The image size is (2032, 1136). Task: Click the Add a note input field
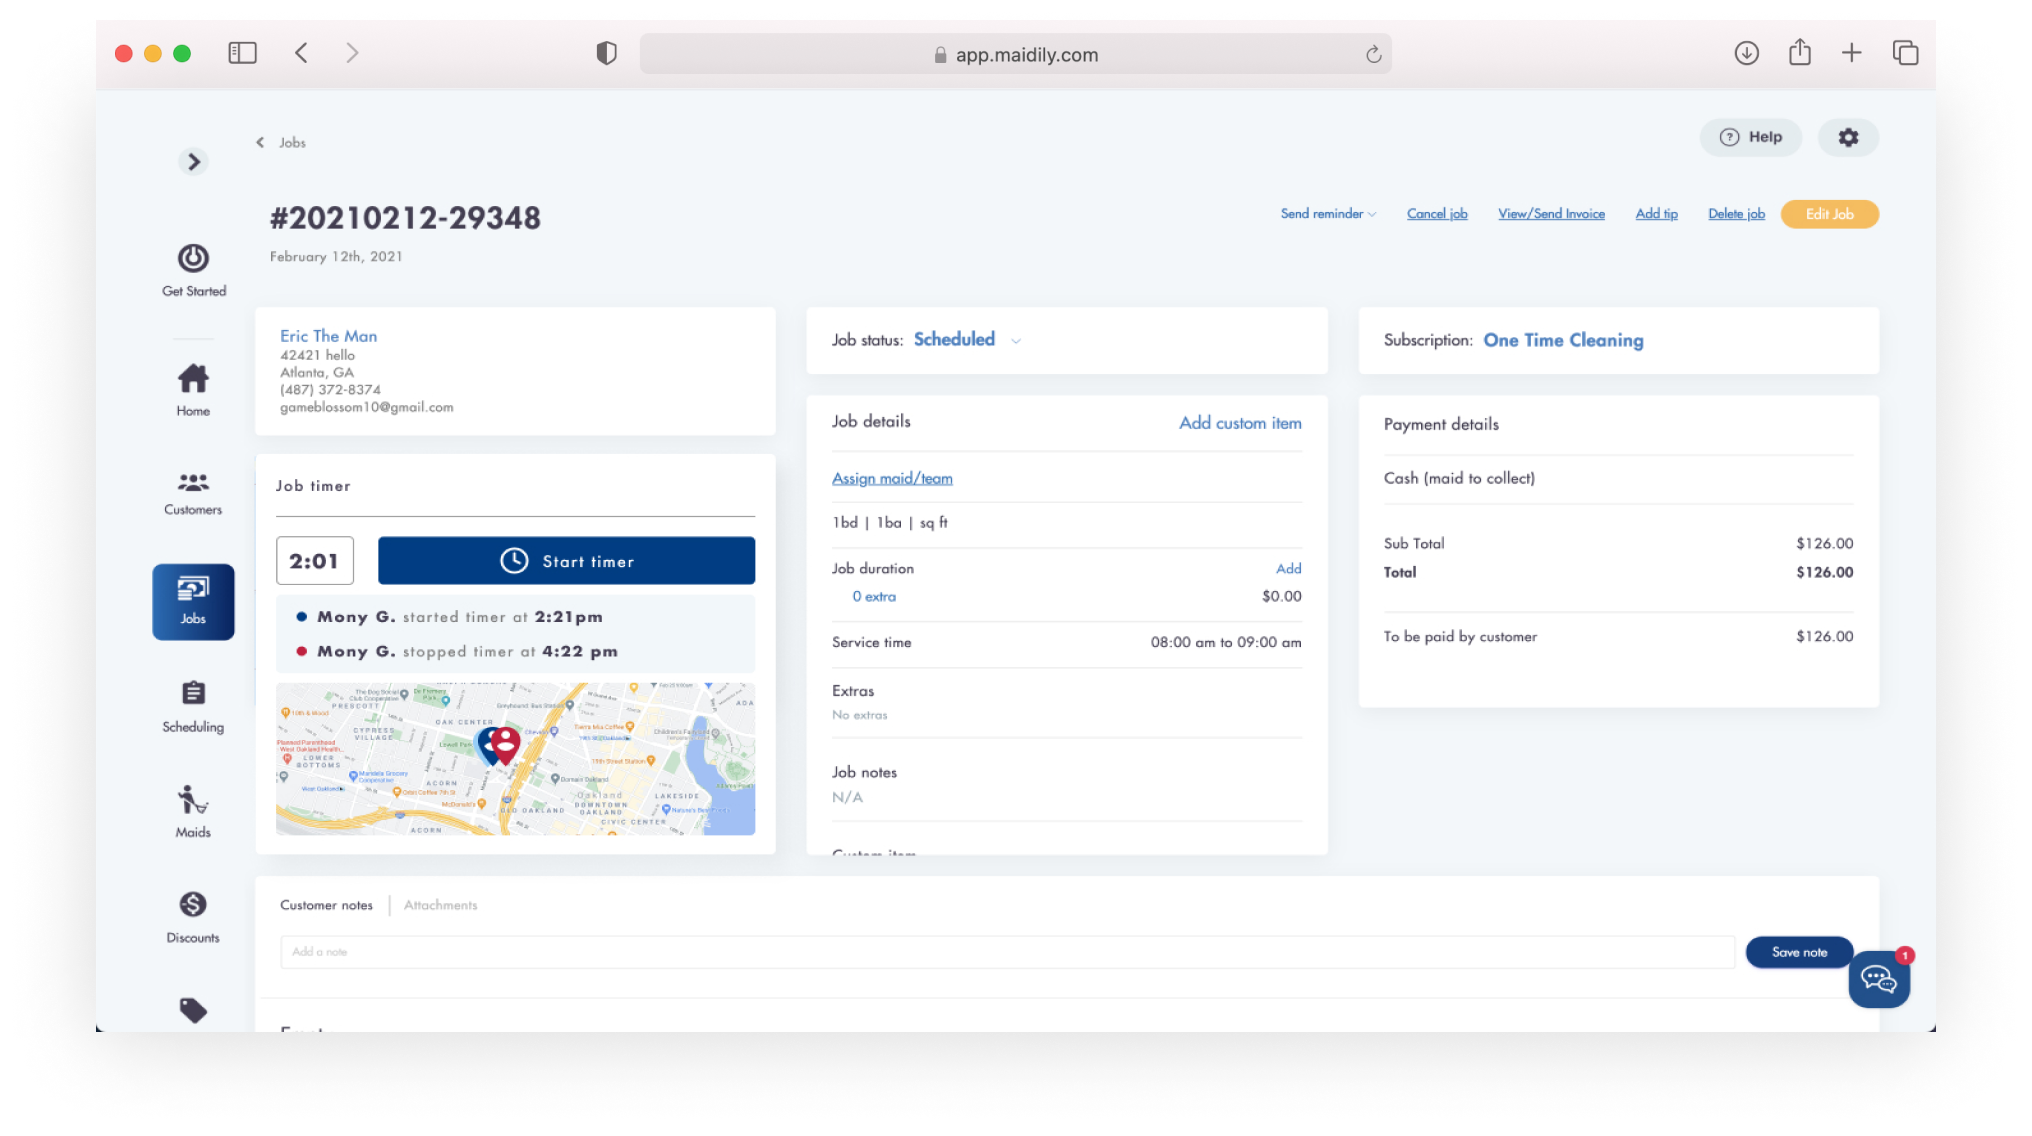coord(1006,952)
